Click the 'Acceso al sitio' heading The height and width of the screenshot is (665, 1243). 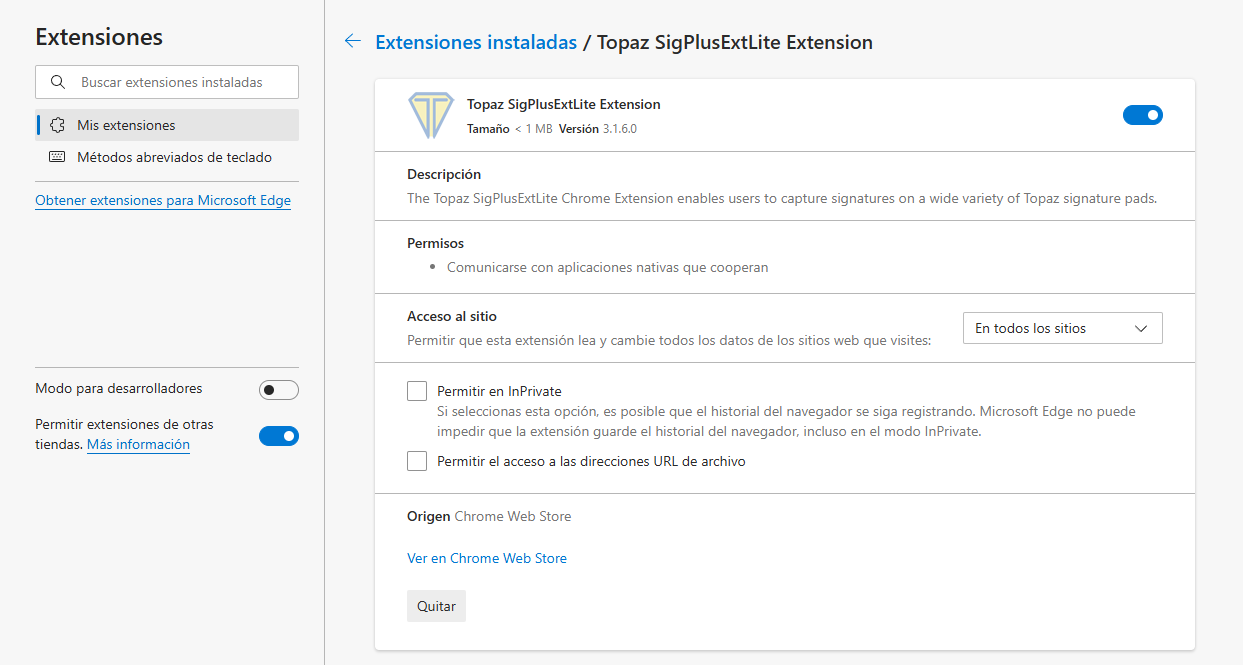[452, 316]
